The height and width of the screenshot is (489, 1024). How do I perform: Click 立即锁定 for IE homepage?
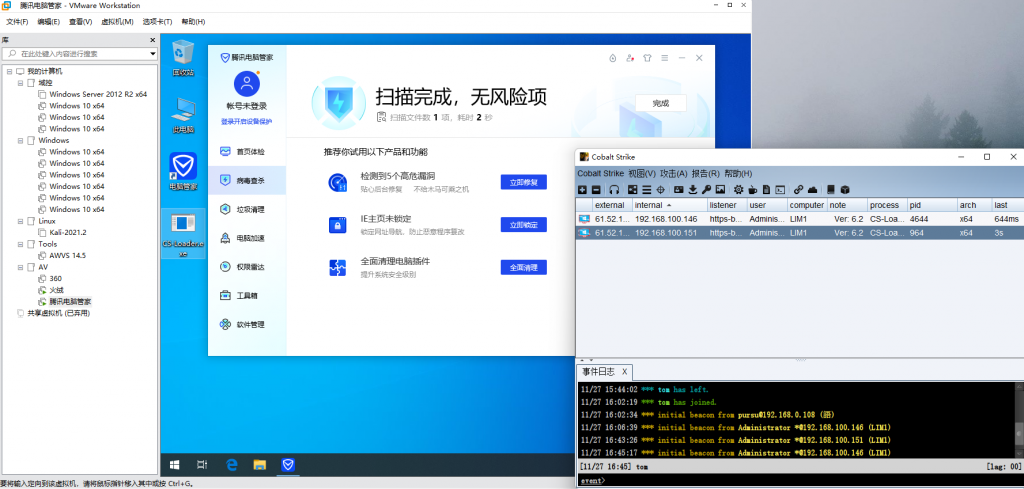[524, 225]
